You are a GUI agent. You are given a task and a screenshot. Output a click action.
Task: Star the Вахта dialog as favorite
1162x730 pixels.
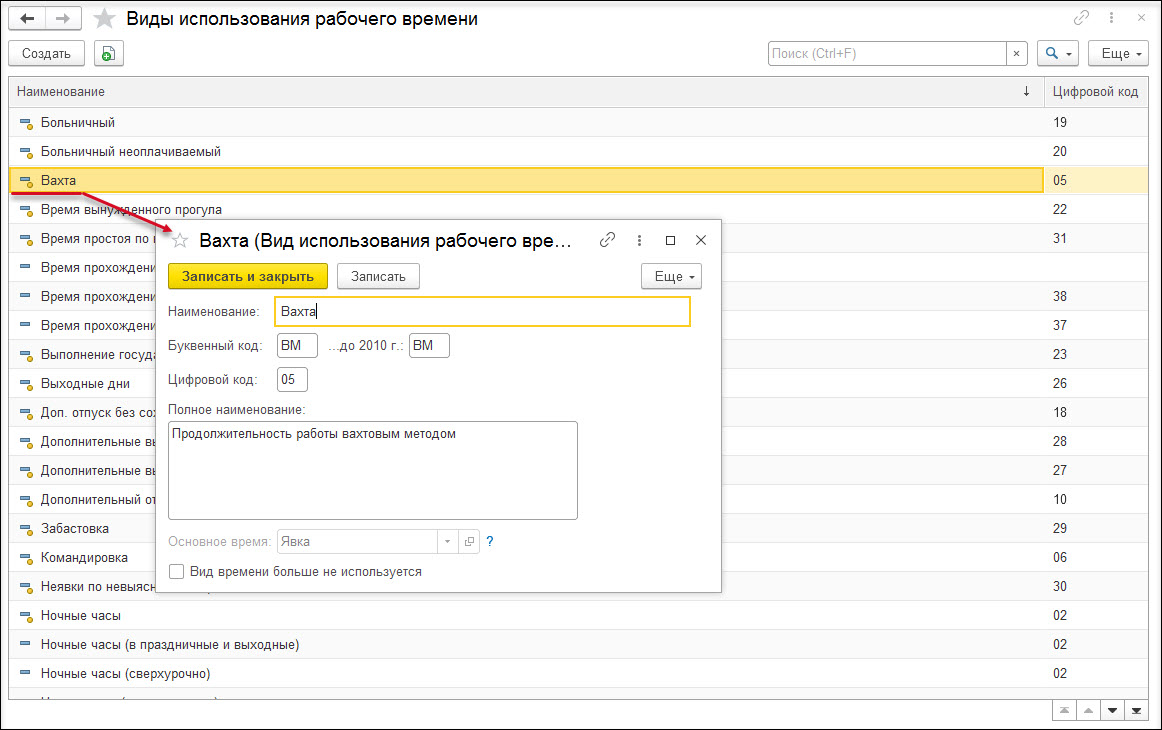click(x=180, y=240)
